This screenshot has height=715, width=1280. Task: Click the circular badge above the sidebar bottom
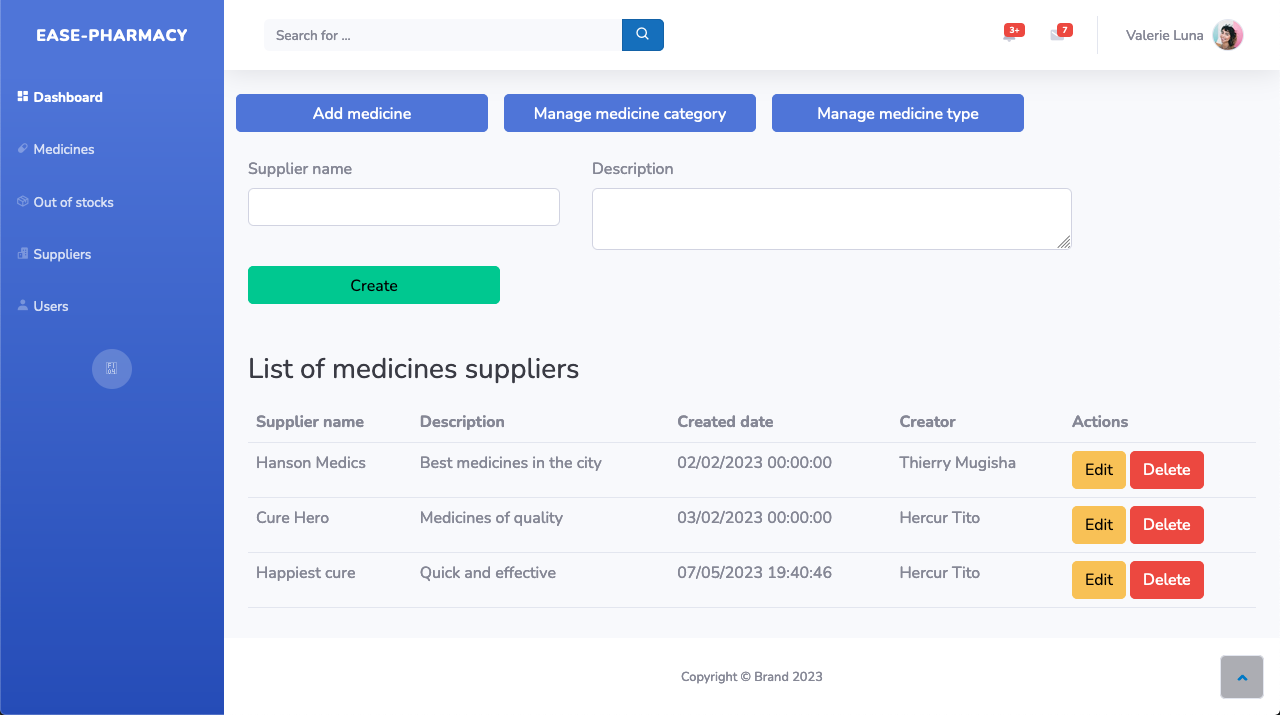pyautogui.click(x=111, y=369)
